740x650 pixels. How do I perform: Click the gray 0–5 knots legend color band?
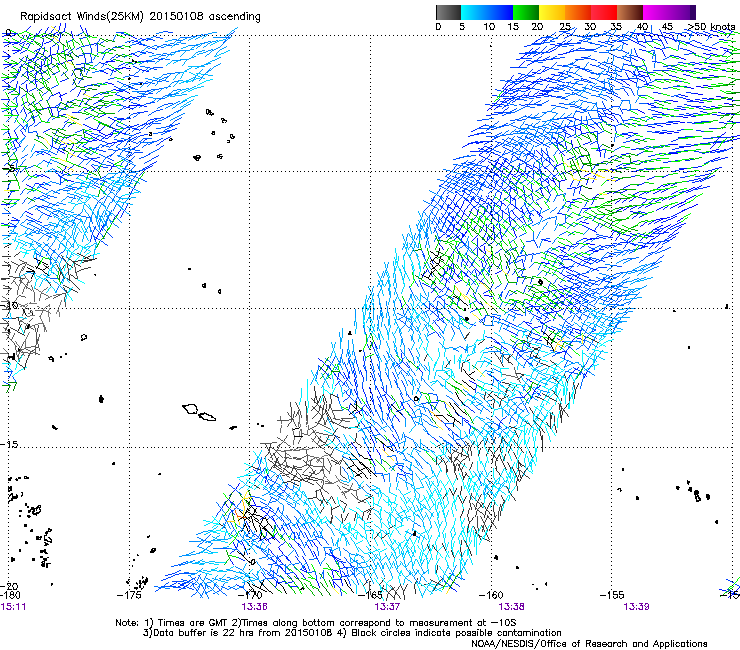(x=448, y=12)
